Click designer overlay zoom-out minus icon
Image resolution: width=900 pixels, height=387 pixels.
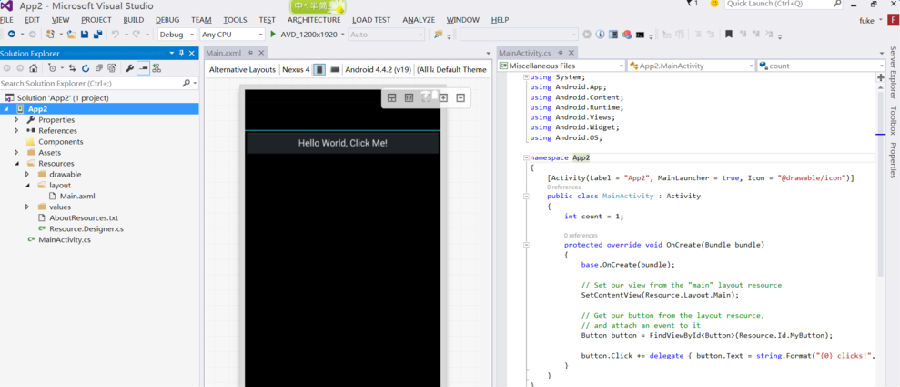pos(460,98)
